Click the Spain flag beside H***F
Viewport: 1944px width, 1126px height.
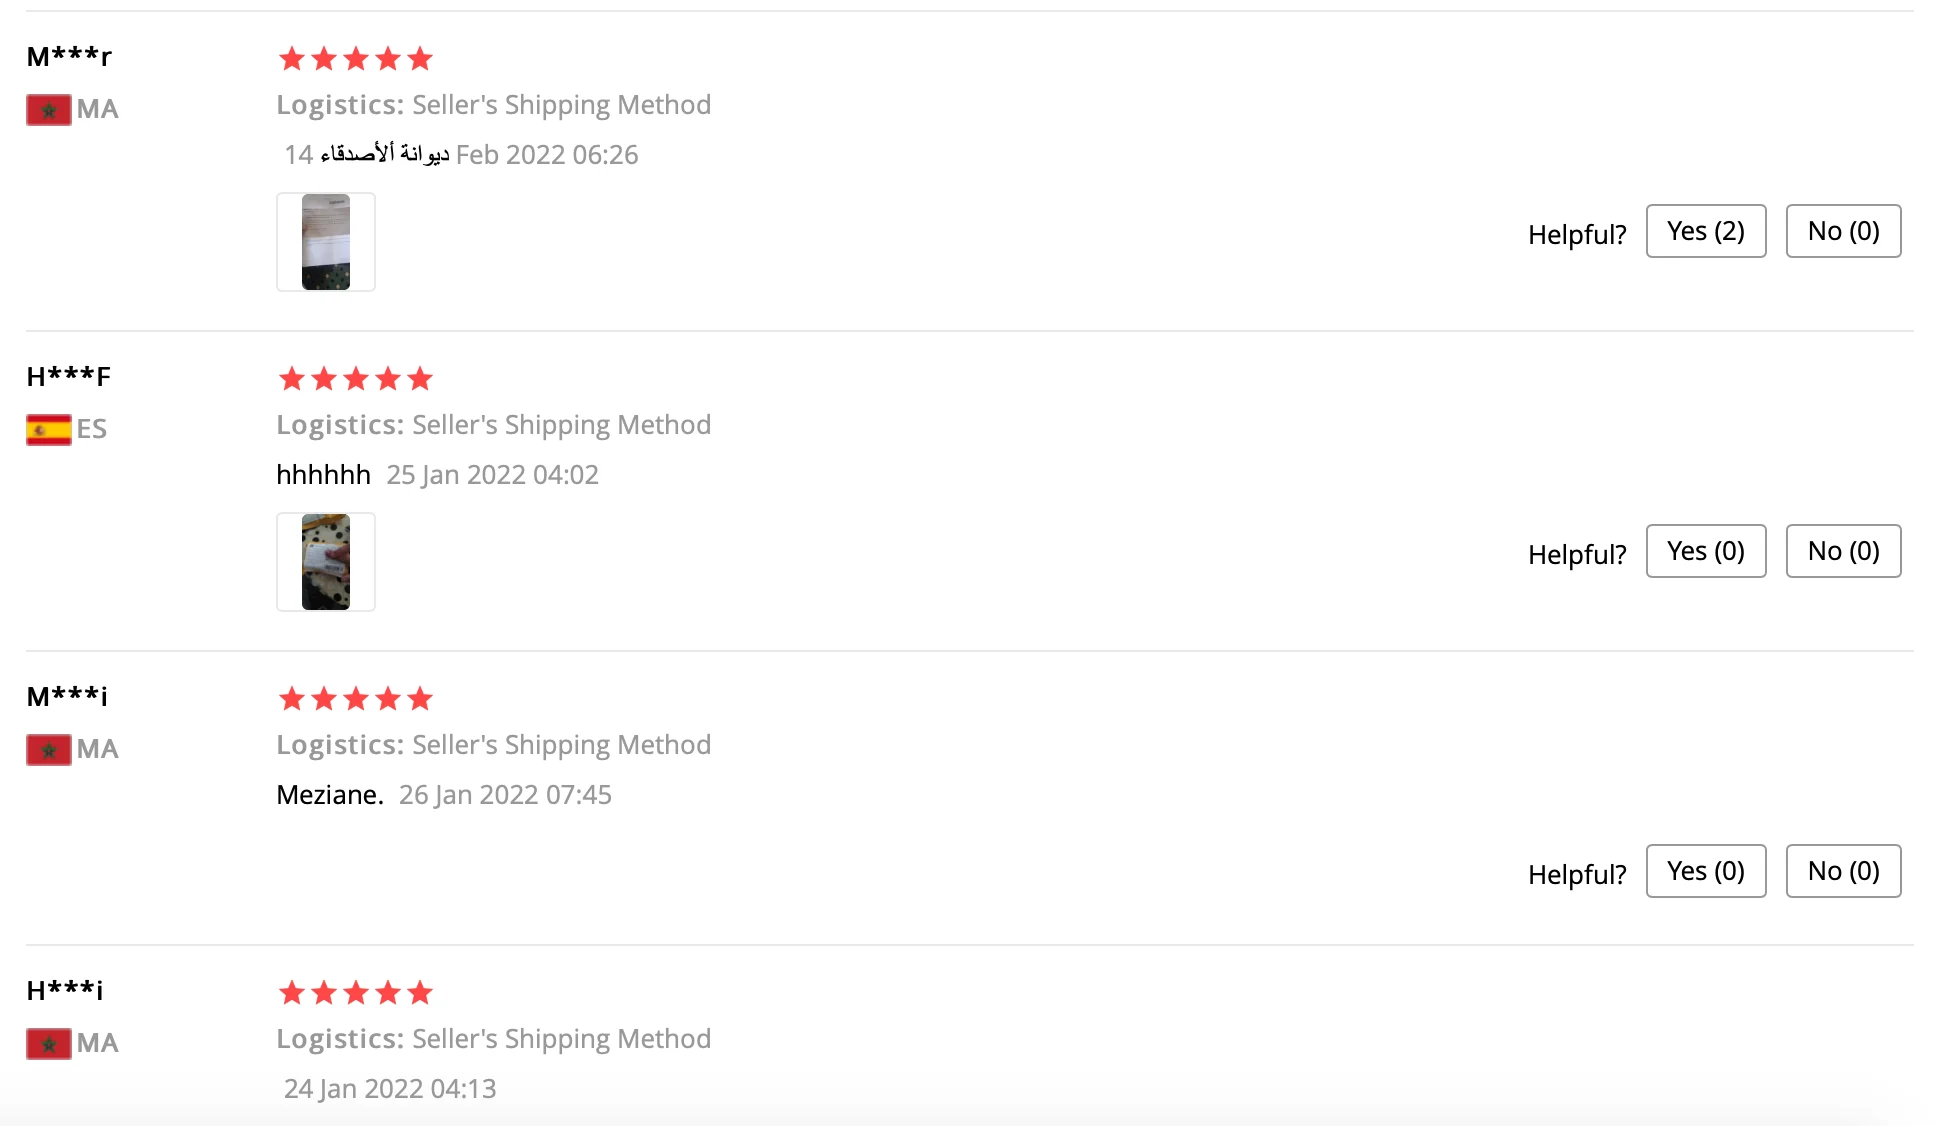pos(48,429)
